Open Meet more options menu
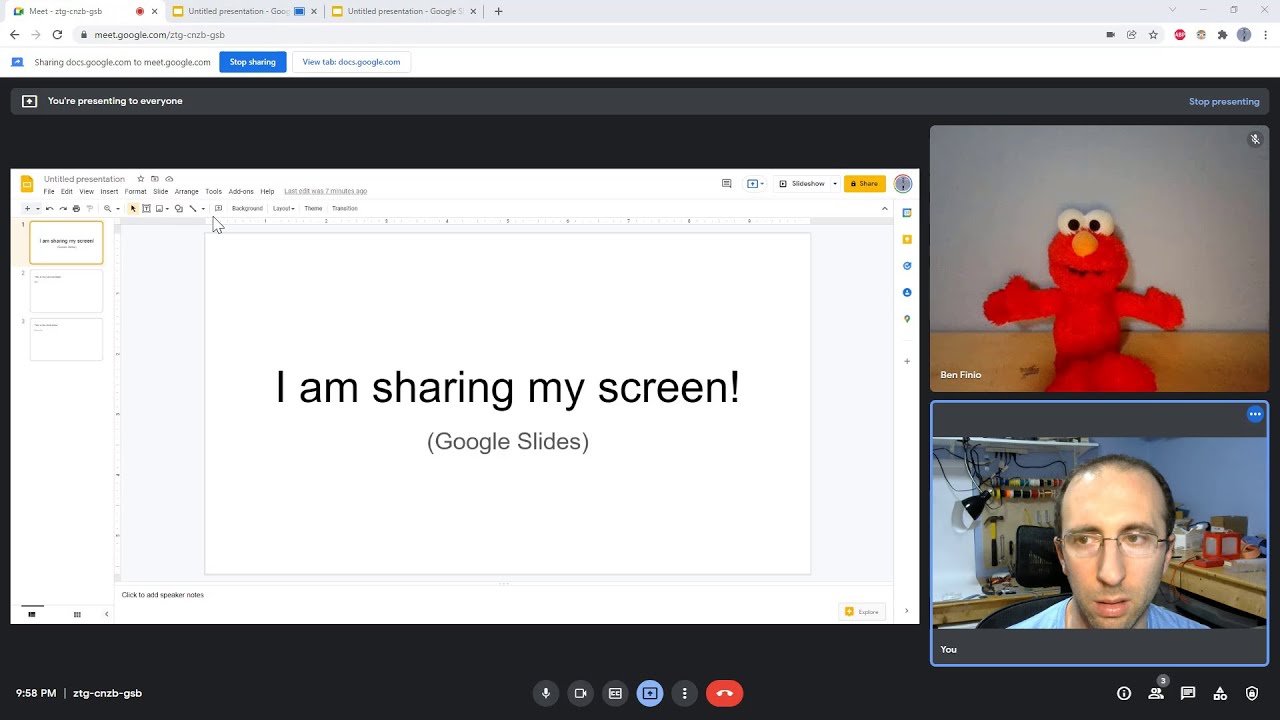Image resolution: width=1280 pixels, height=720 pixels. click(x=684, y=693)
